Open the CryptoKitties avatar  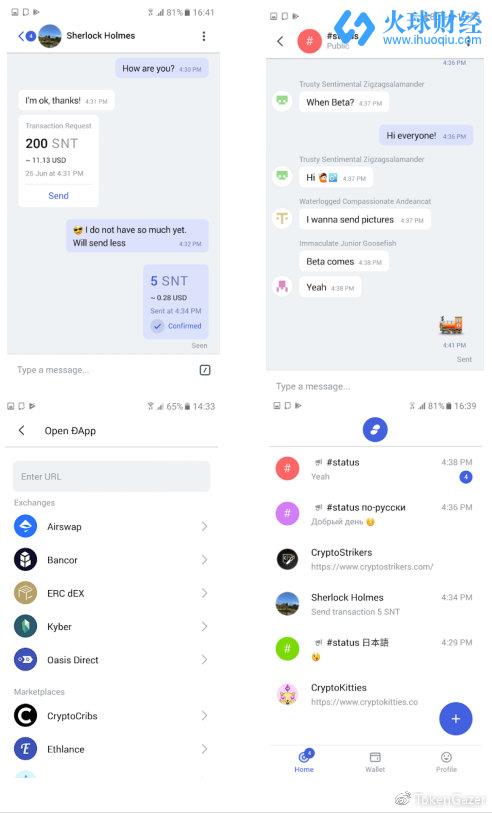[287, 694]
